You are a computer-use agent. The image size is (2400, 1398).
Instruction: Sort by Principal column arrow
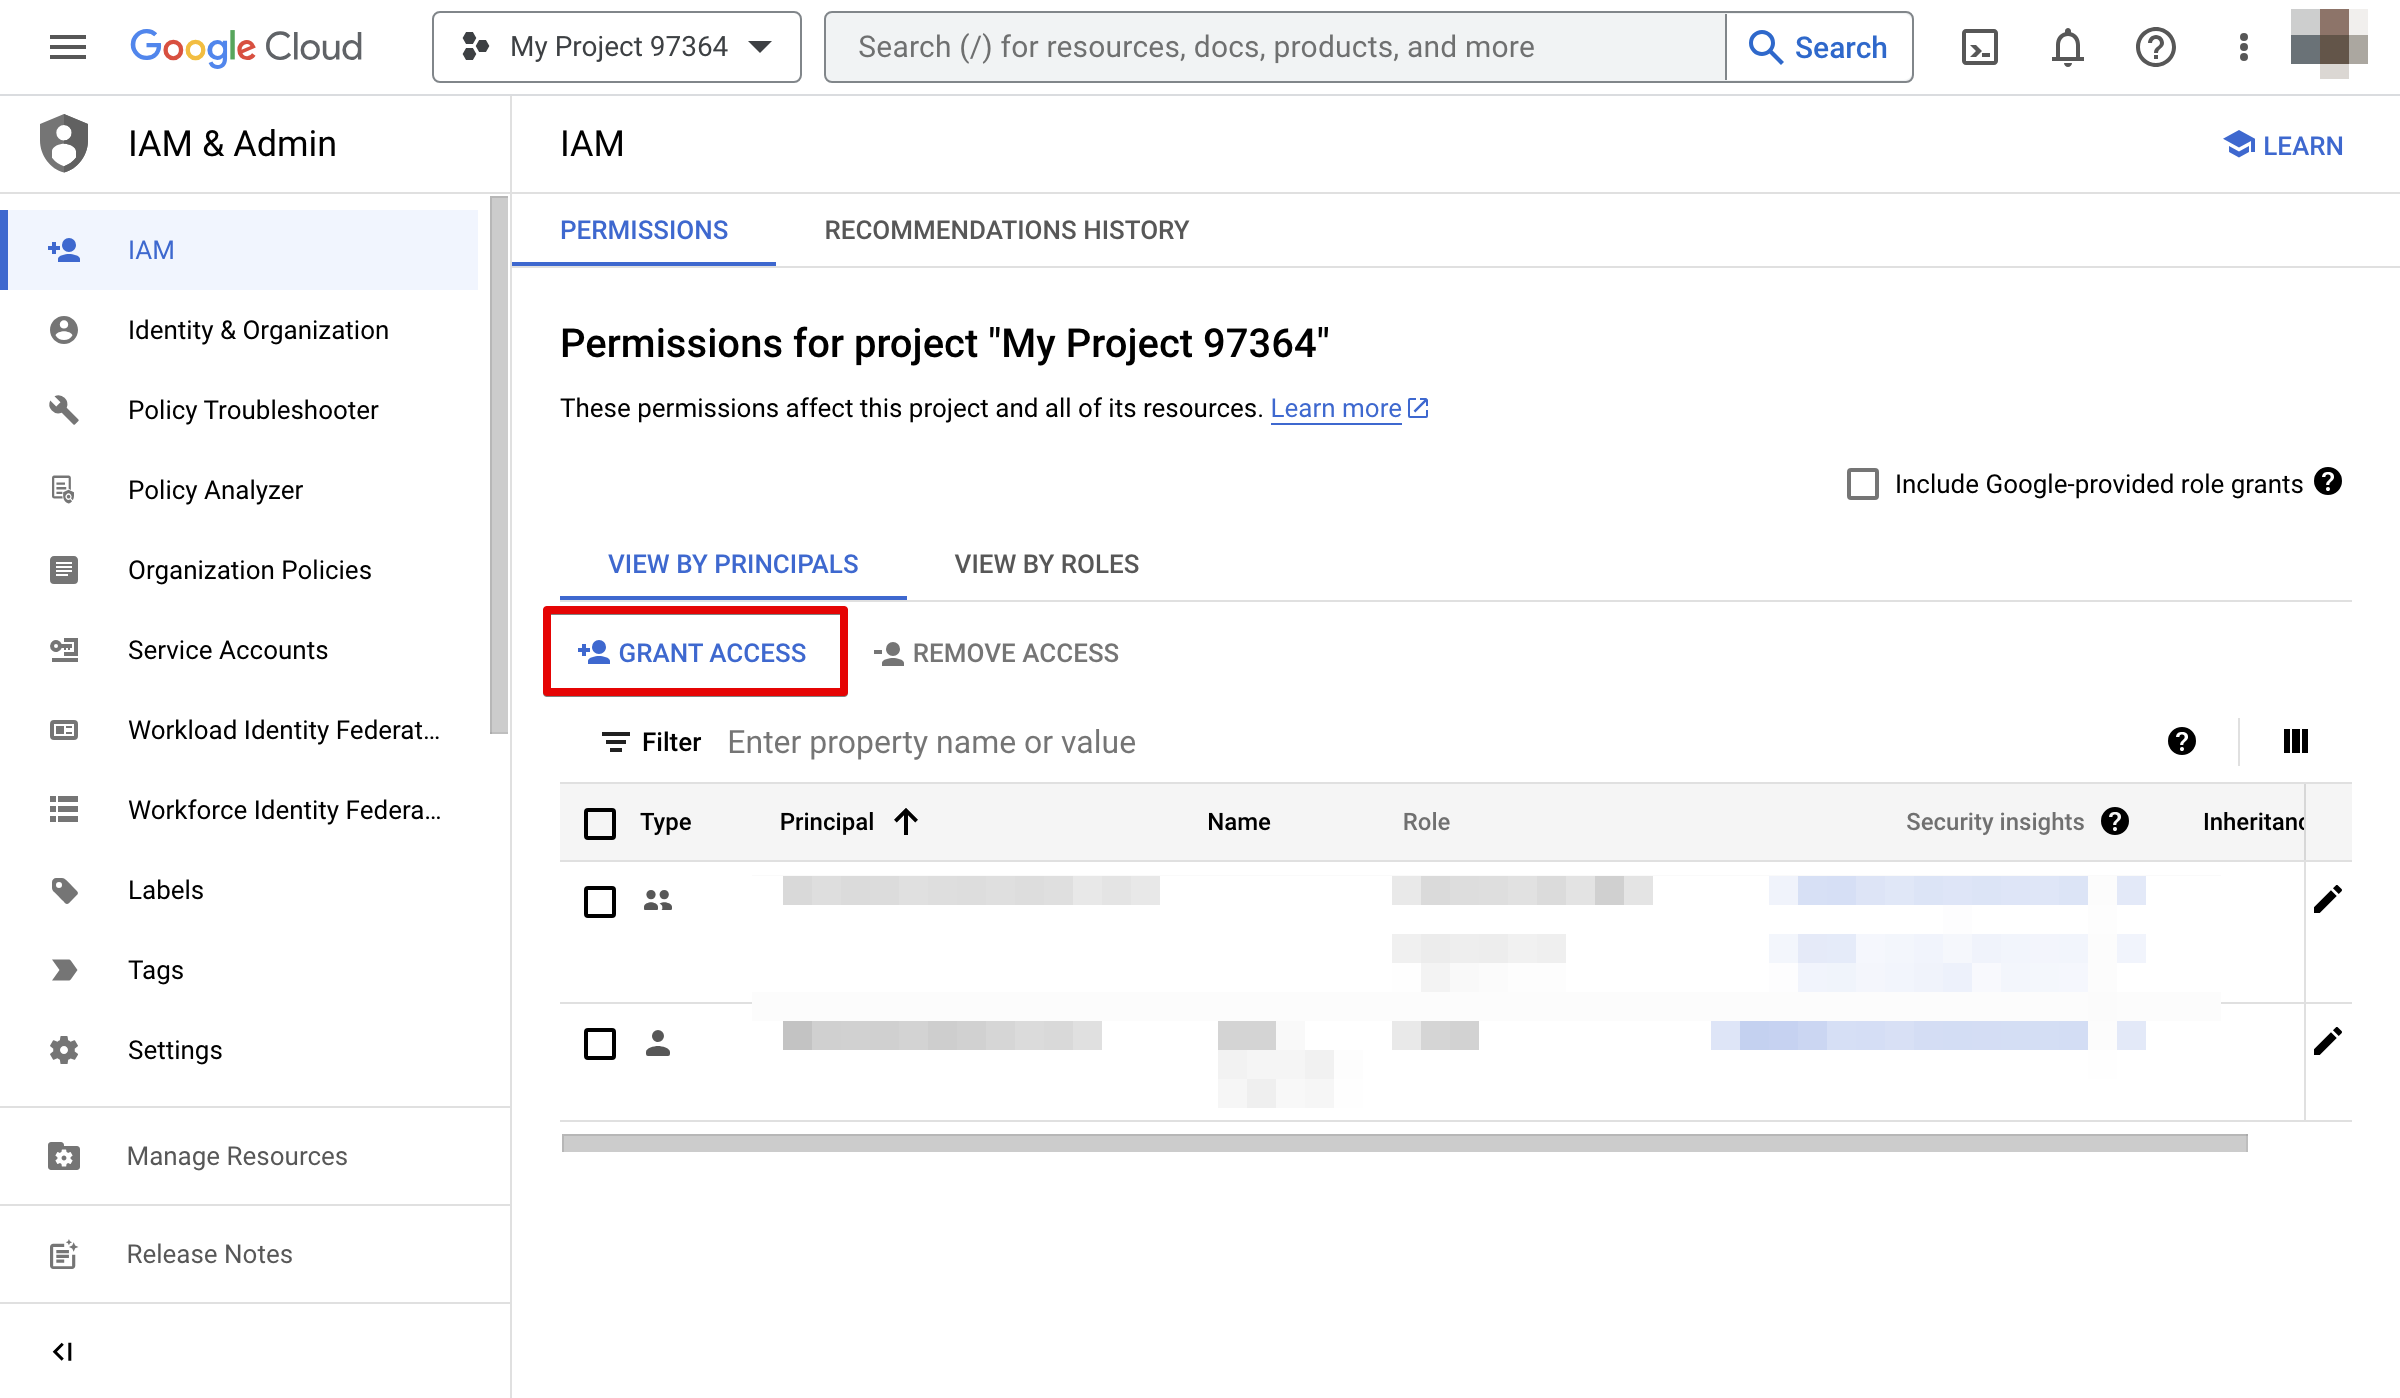(906, 821)
